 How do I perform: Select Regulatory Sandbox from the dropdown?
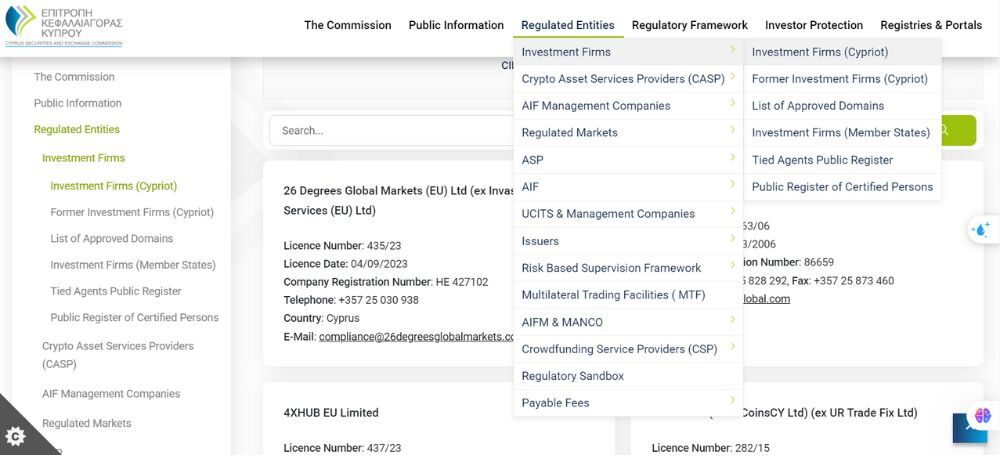[572, 376]
